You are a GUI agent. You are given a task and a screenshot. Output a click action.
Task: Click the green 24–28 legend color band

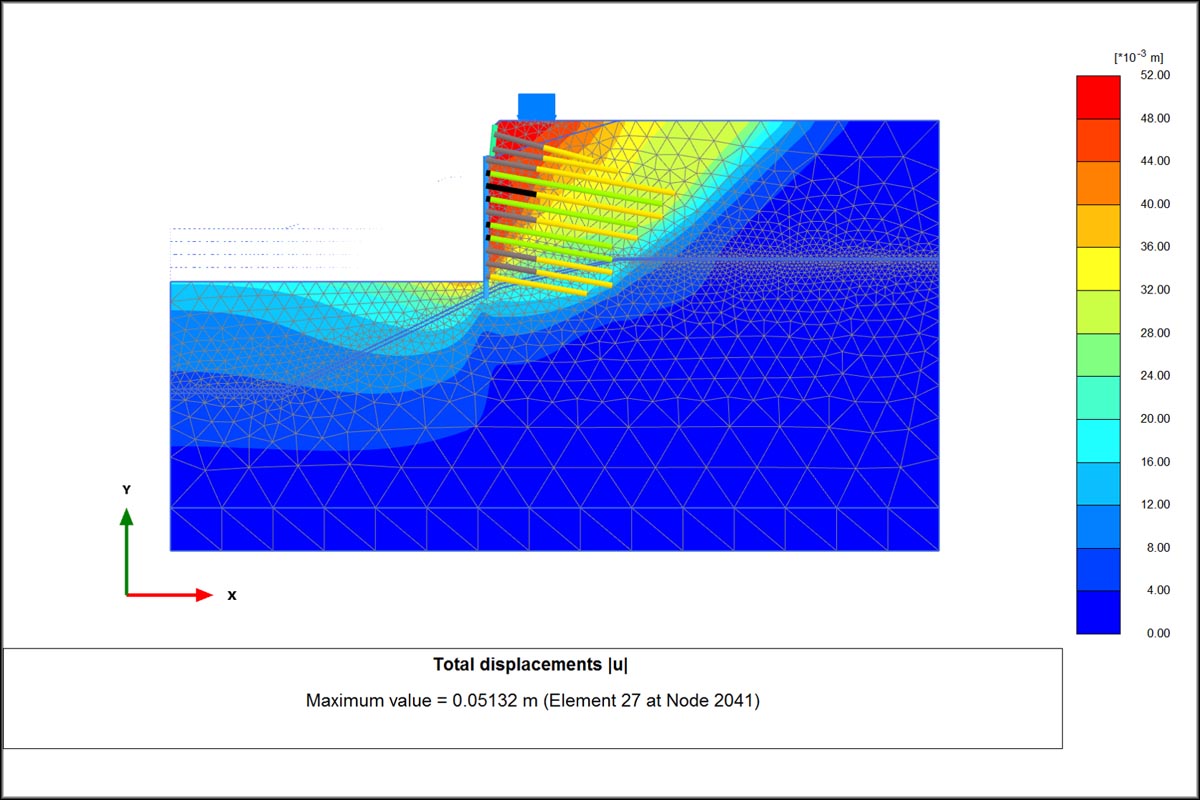tap(1098, 354)
